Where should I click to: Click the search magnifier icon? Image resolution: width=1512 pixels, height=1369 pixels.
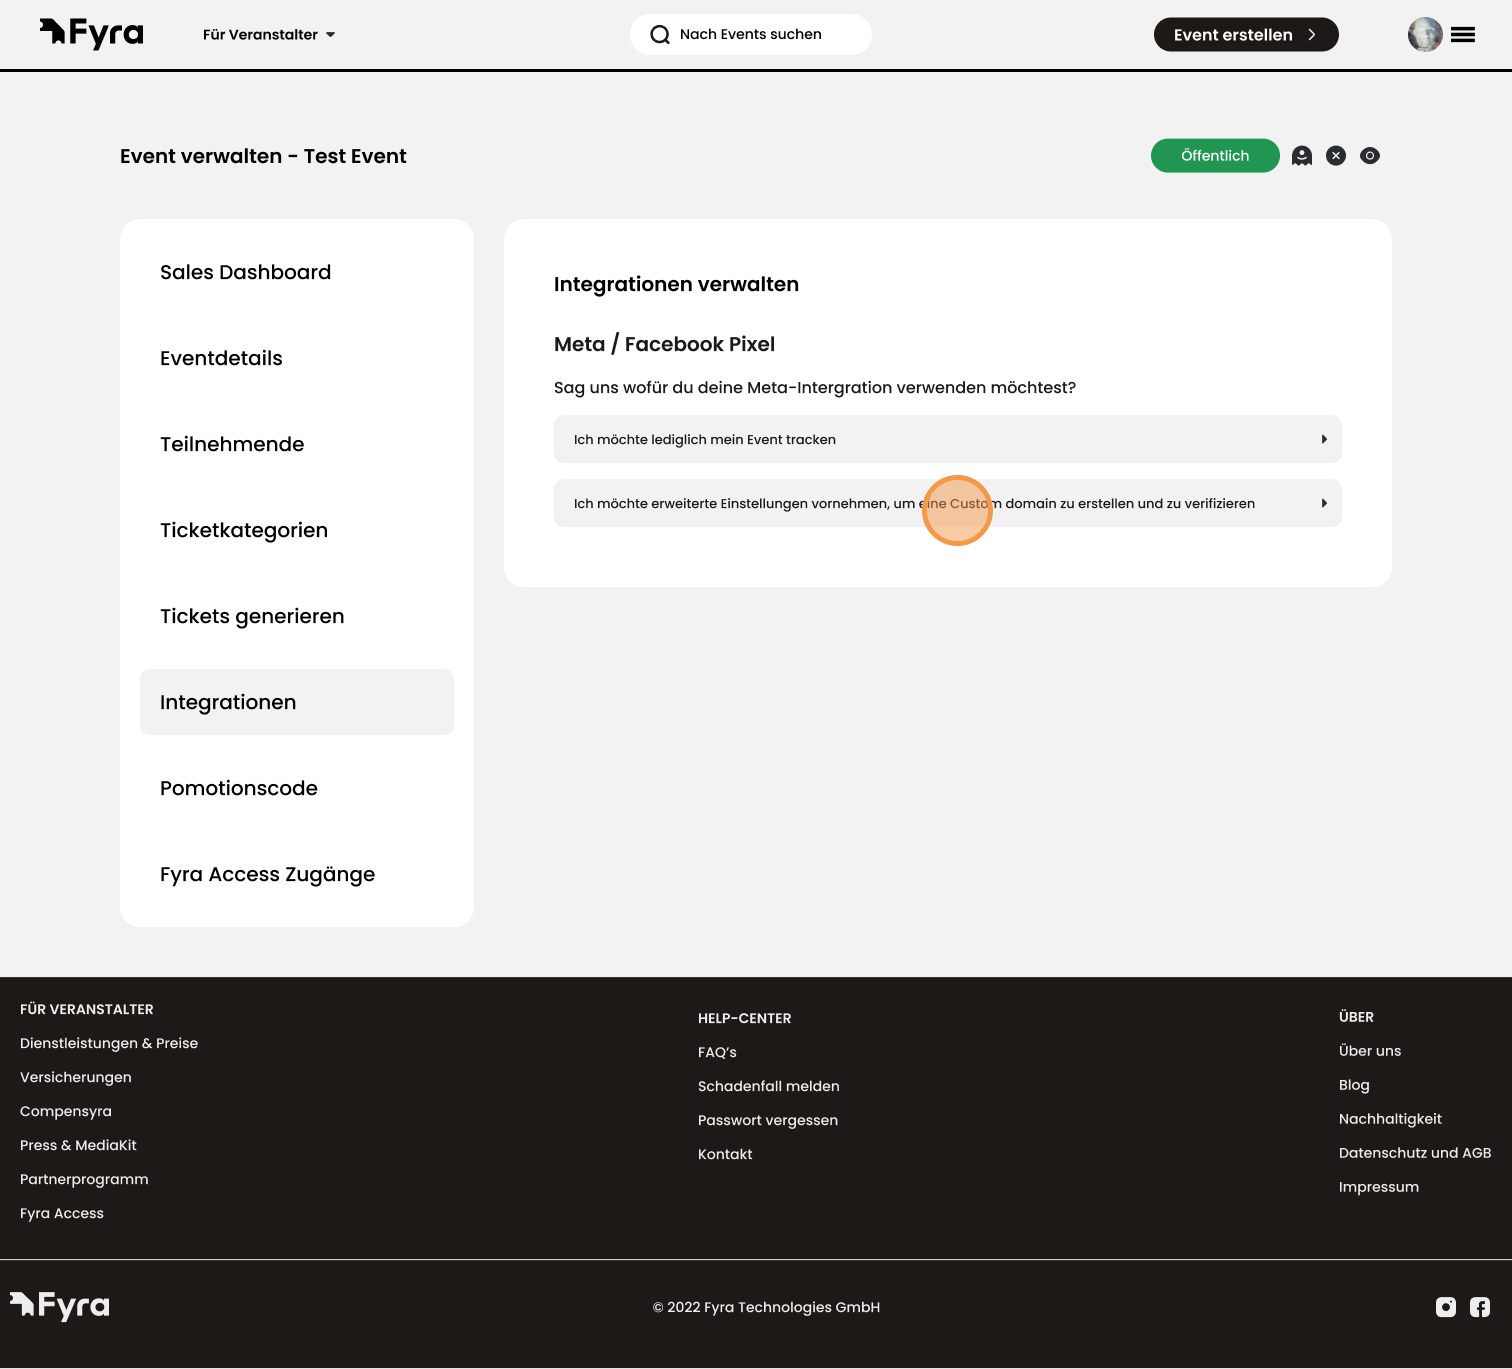click(x=660, y=35)
